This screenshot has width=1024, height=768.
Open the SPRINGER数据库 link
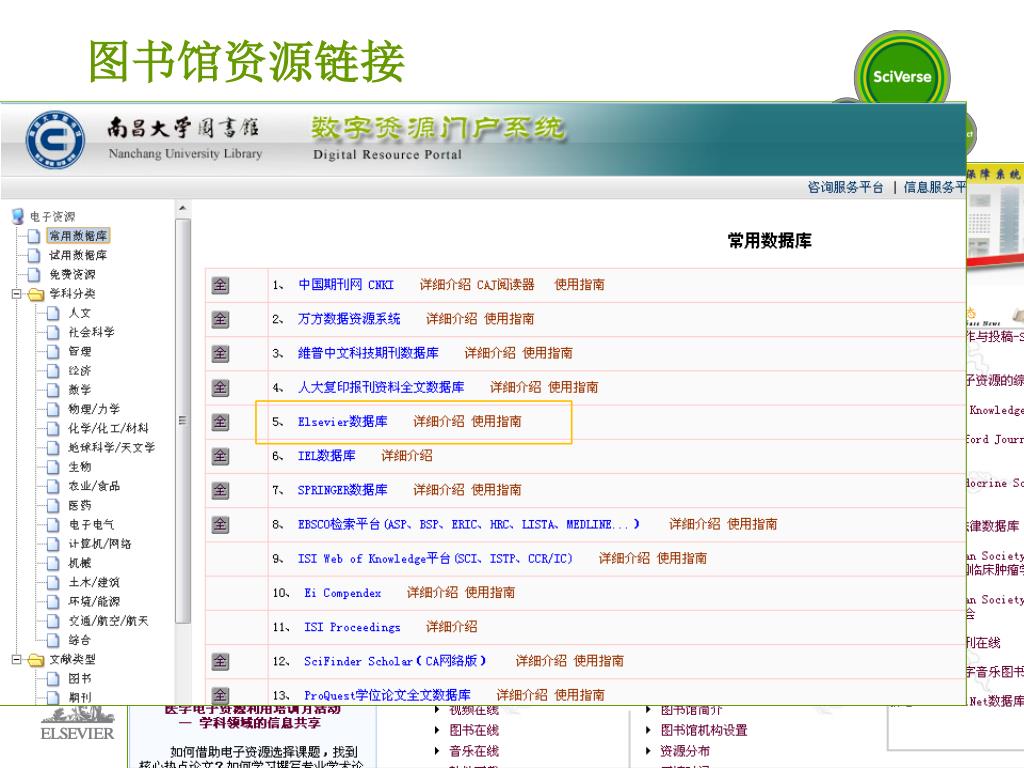[x=342, y=490]
